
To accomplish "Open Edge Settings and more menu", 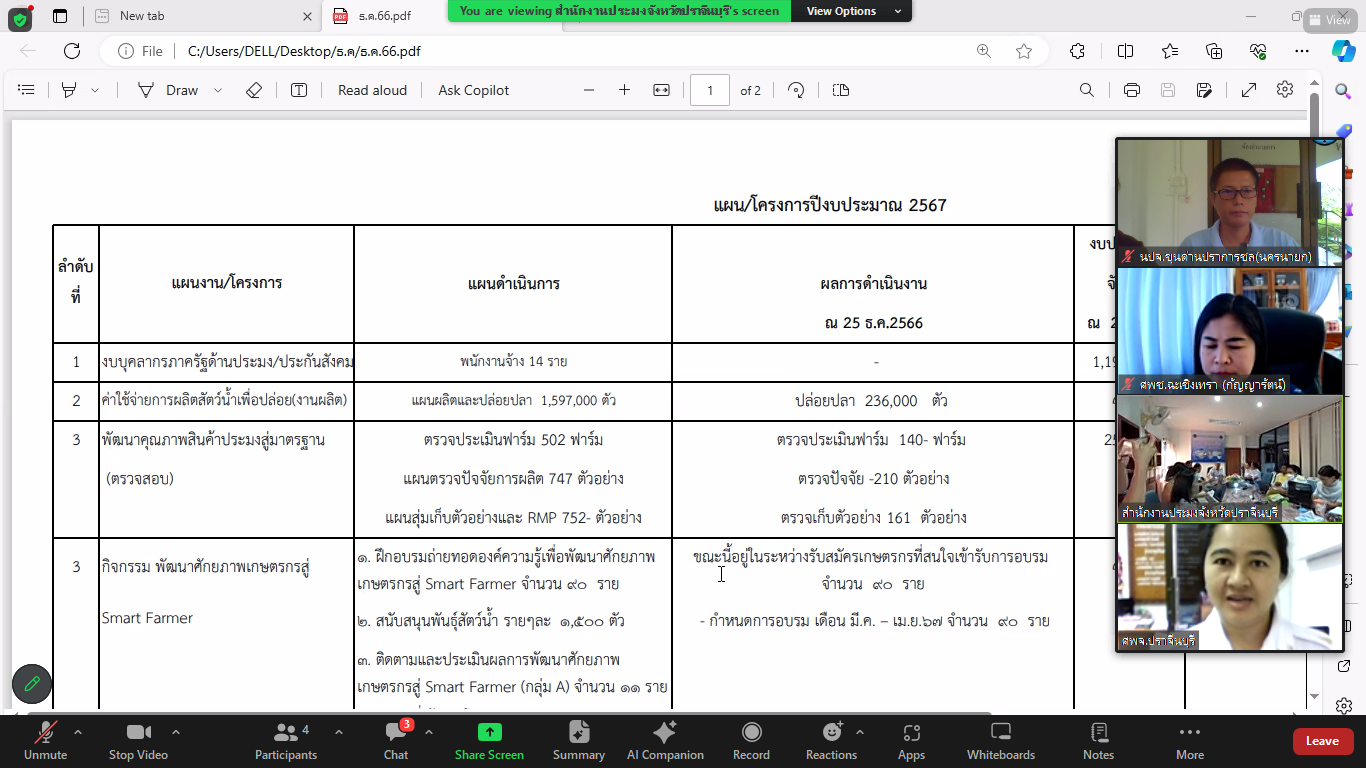I will (1302, 51).
